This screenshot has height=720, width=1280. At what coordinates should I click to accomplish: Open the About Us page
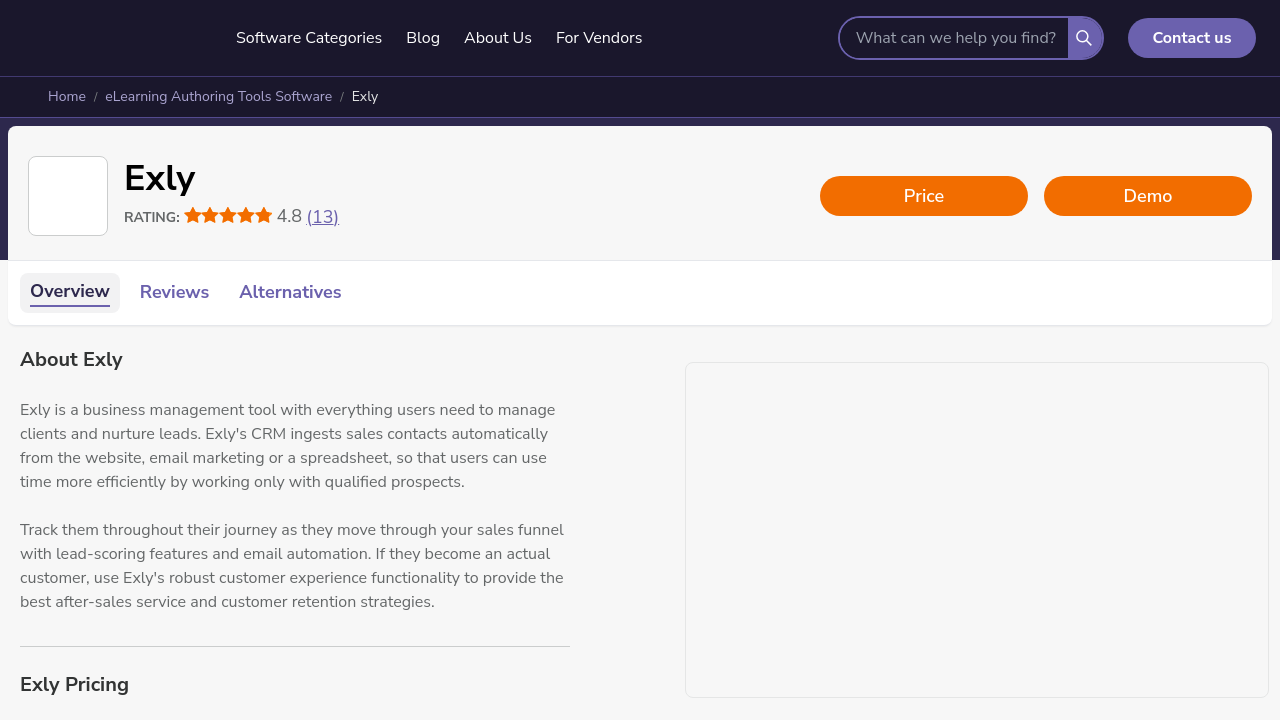(x=498, y=38)
